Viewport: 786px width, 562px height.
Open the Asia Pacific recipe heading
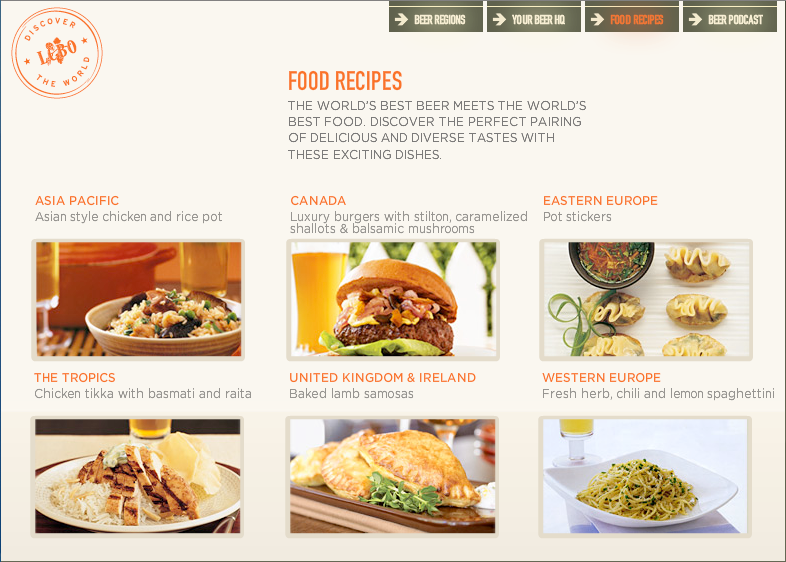pos(77,201)
